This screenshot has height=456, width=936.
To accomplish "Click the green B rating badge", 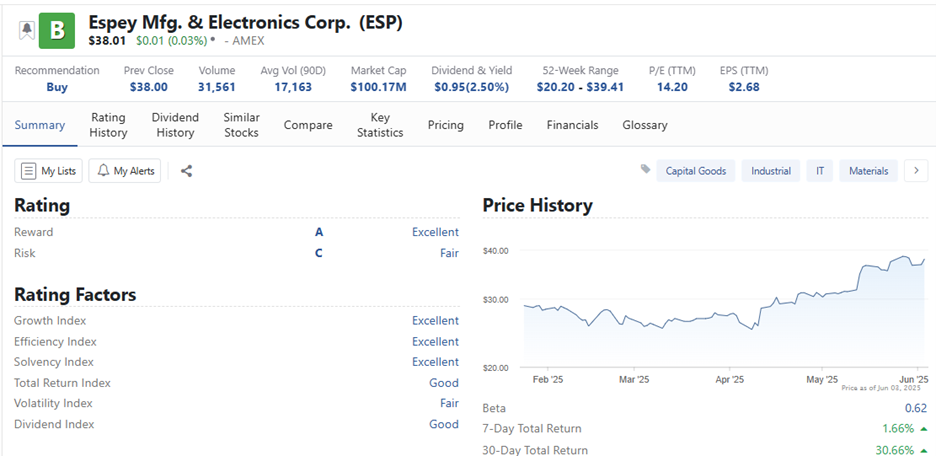I will click(57, 30).
